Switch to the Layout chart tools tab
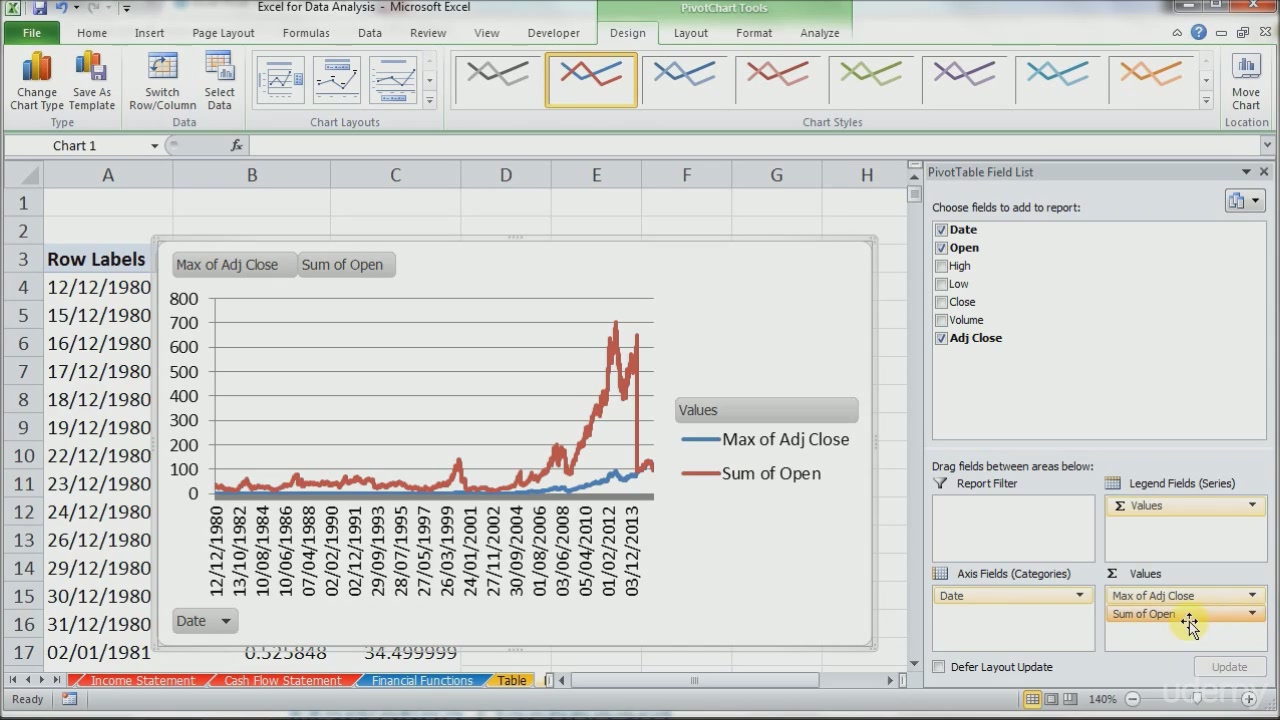Viewport: 1280px width, 720px height. coord(690,33)
